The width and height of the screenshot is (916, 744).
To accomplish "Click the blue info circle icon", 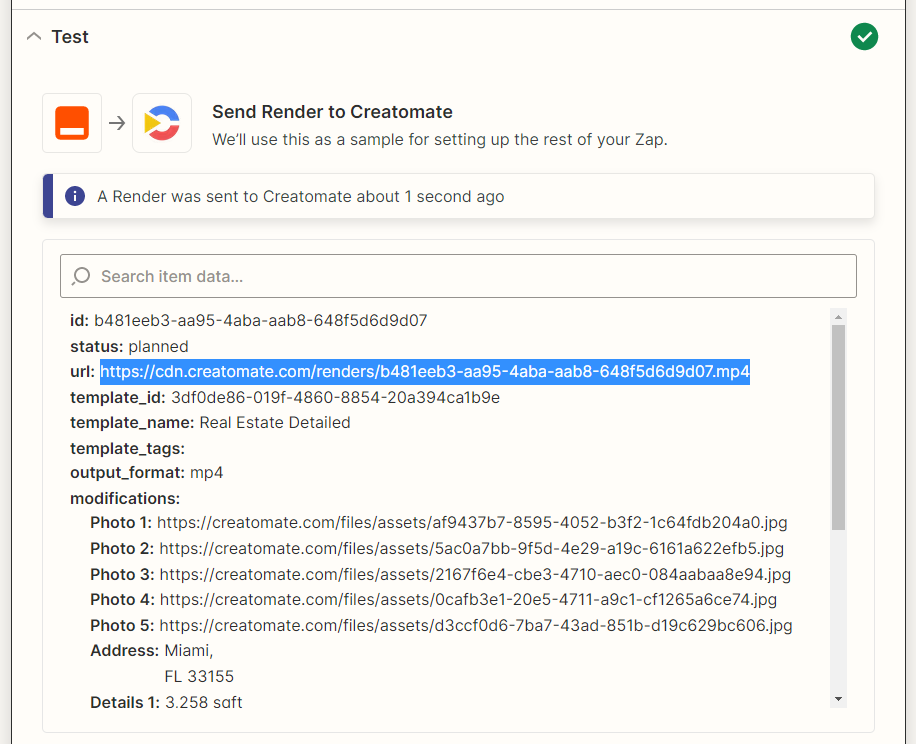I will tap(75, 196).
